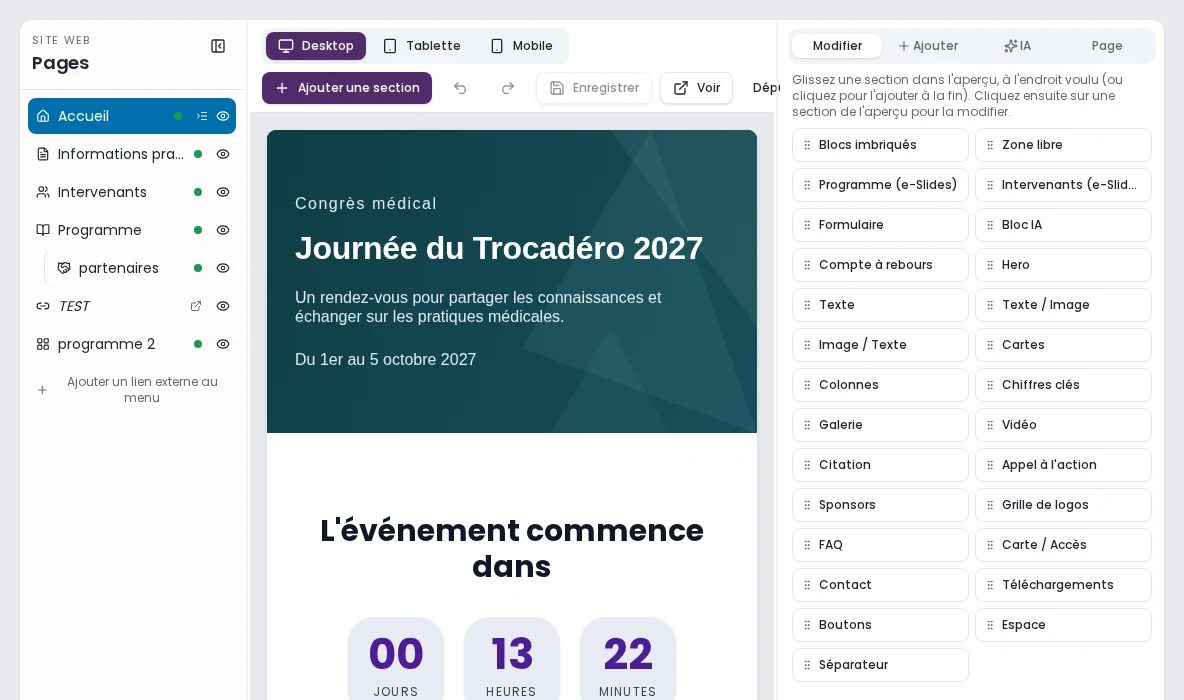
Task: Add the Appel à l'action block
Action: click(x=1063, y=465)
